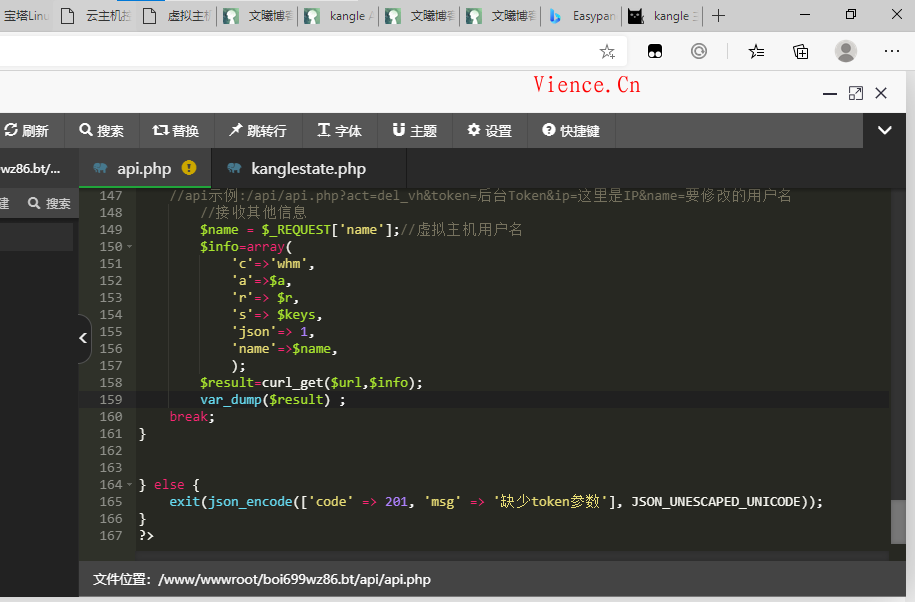
Task: Open the 替换 replace tool
Action: (176, 131)
